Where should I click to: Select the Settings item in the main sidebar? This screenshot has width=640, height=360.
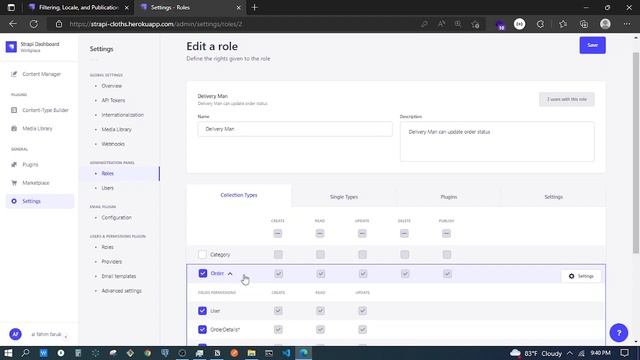click(40, 201)
